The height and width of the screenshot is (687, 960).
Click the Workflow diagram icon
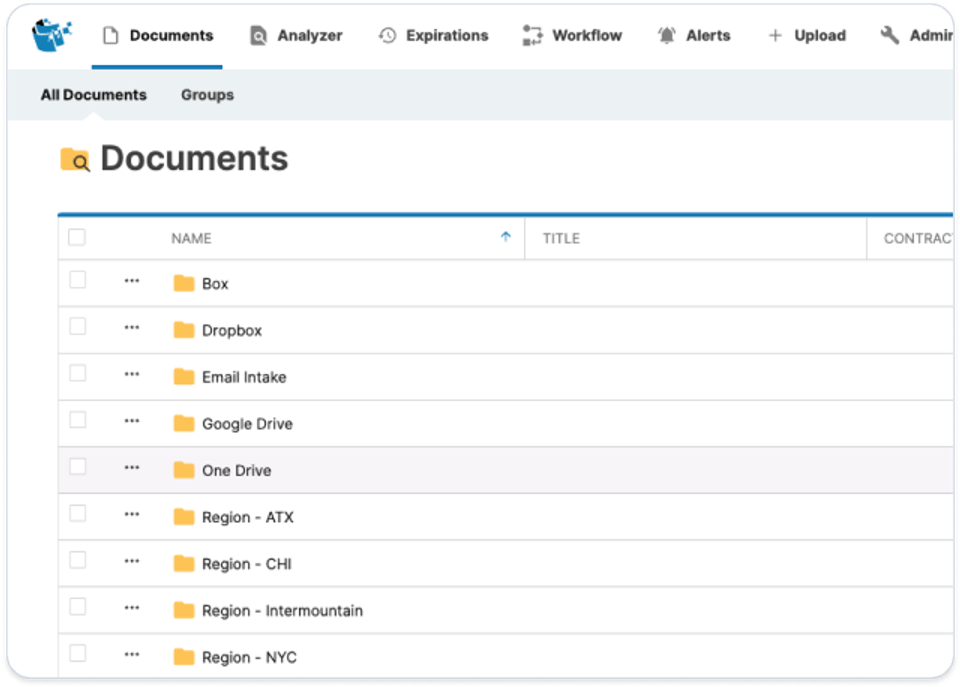tap(532, 36)
